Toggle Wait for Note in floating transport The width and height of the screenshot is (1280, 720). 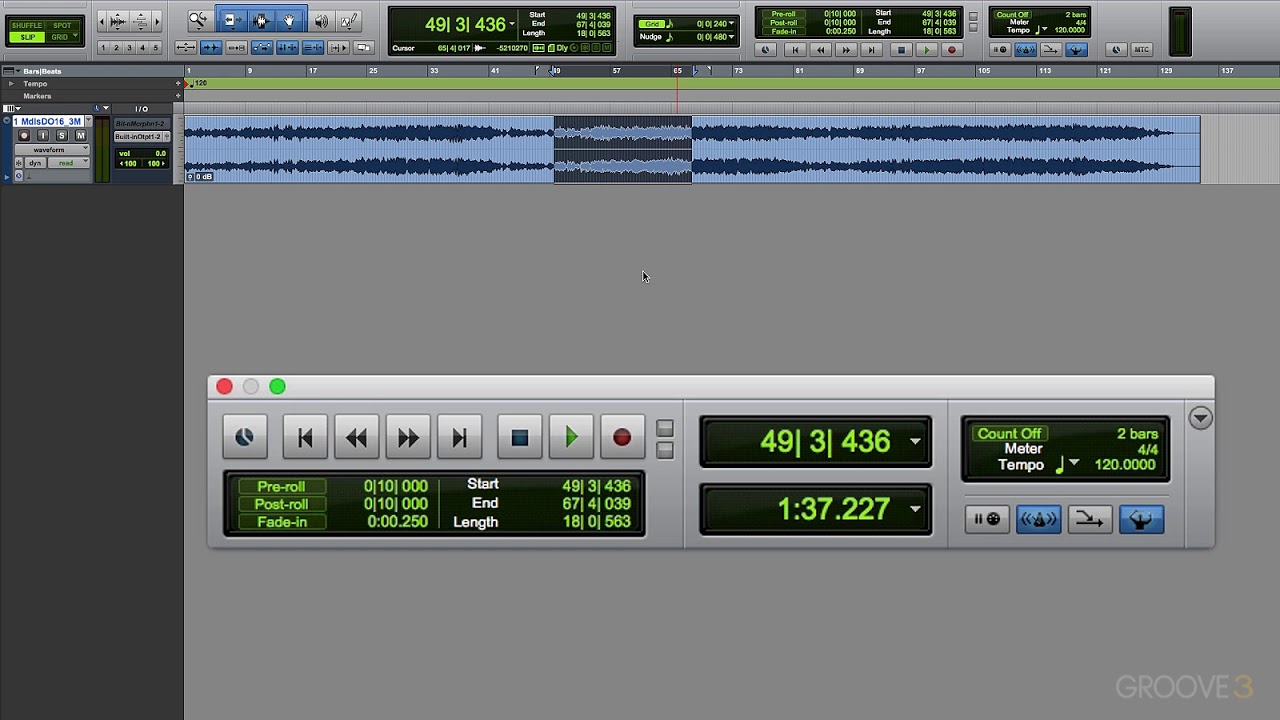(x=987, y=519)
